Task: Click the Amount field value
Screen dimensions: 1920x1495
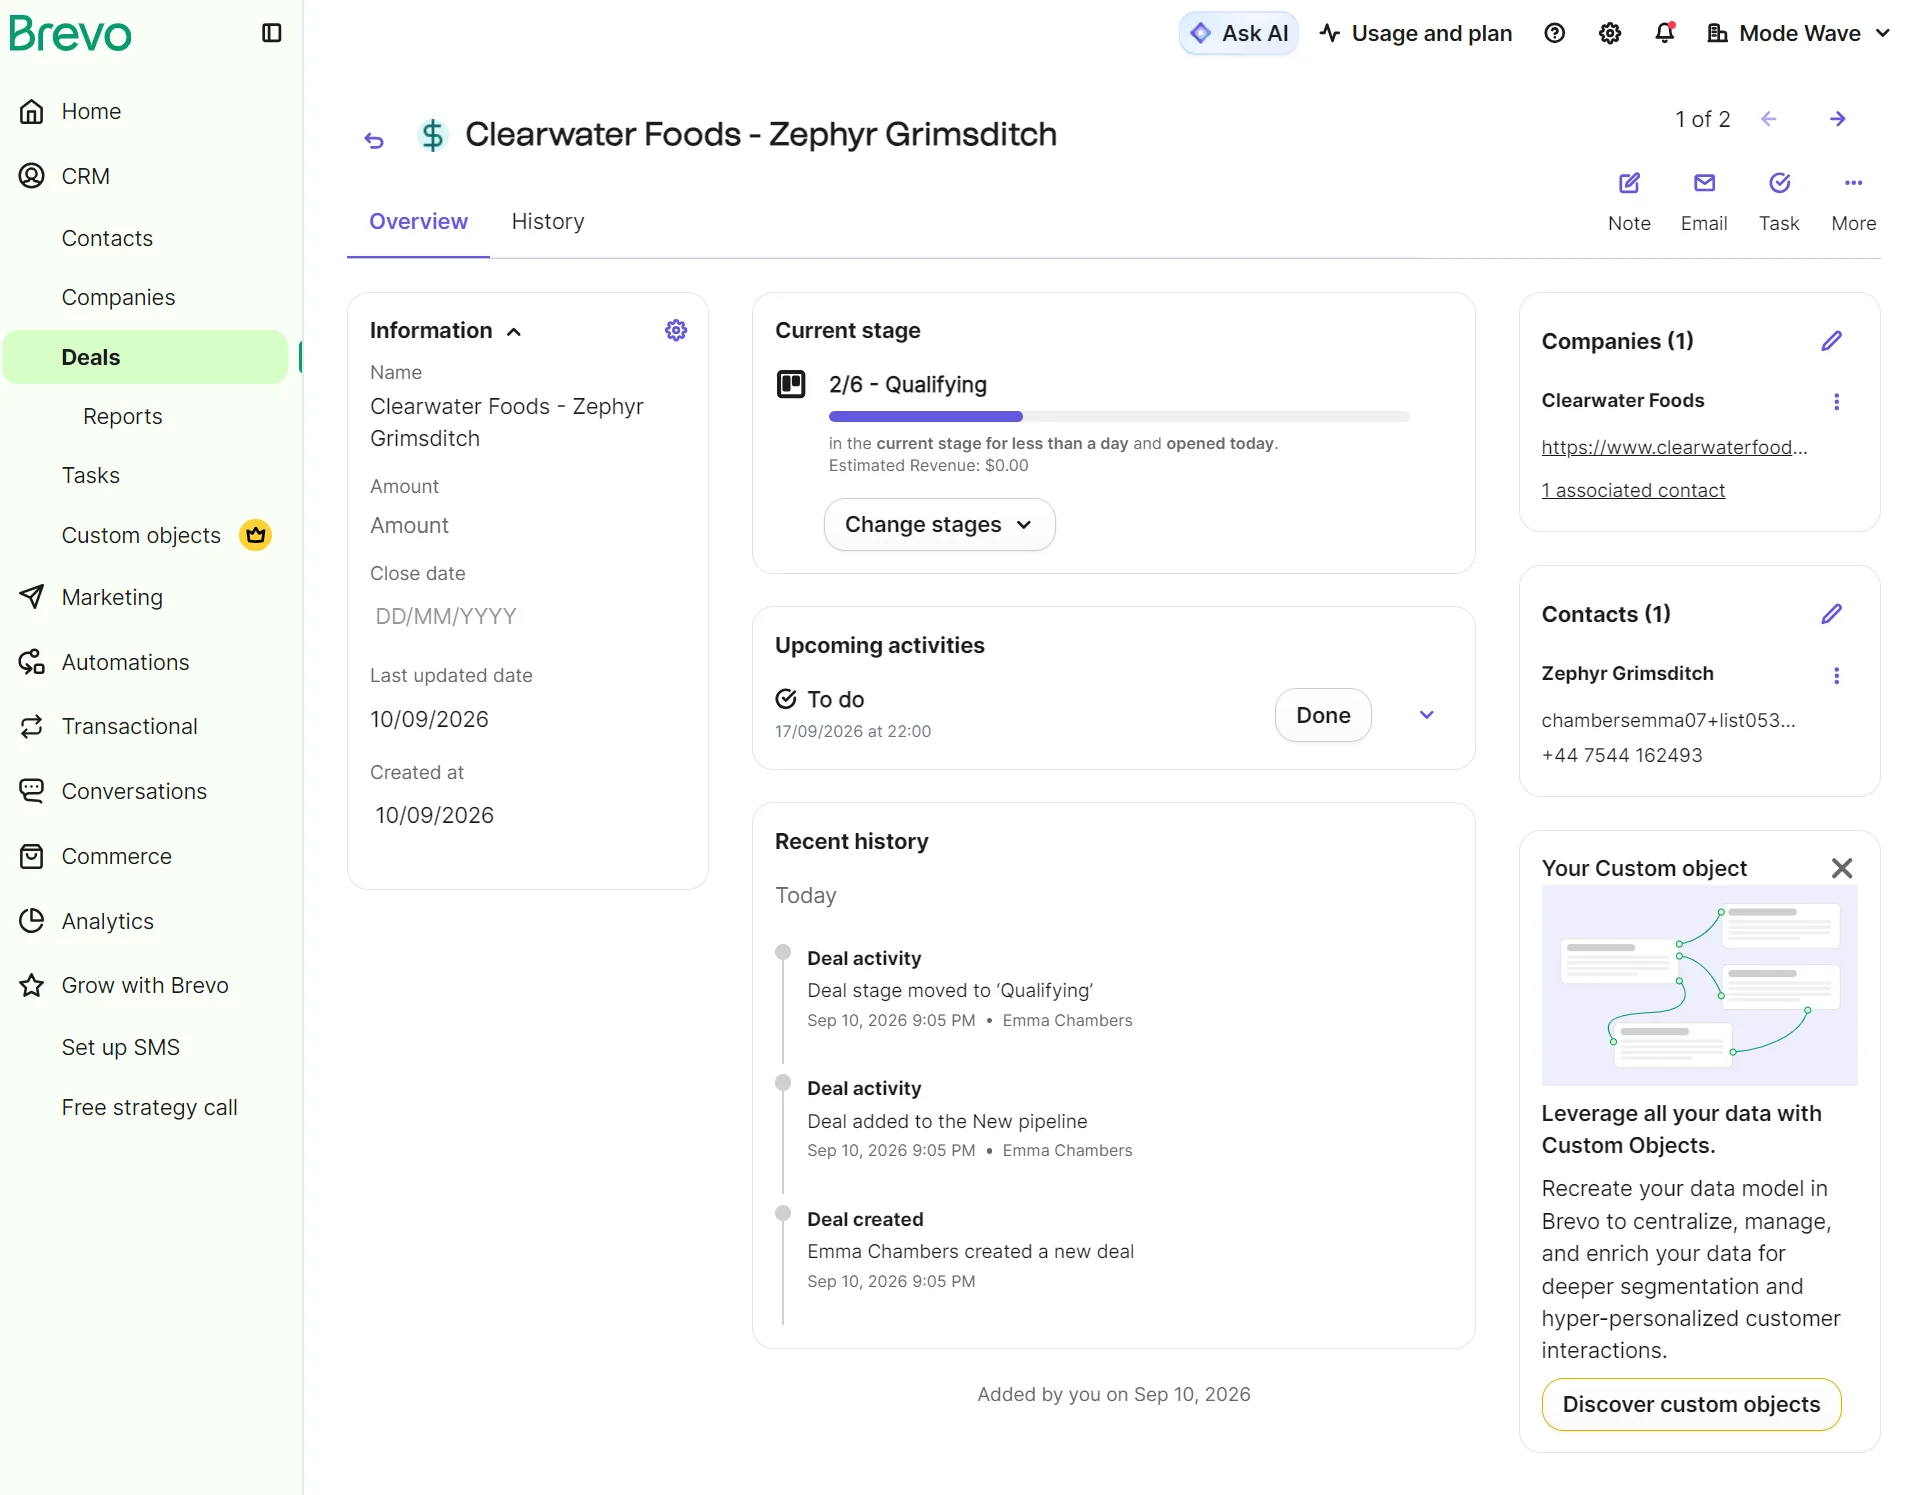Action: pyautogui.click(x=409, y=525)
